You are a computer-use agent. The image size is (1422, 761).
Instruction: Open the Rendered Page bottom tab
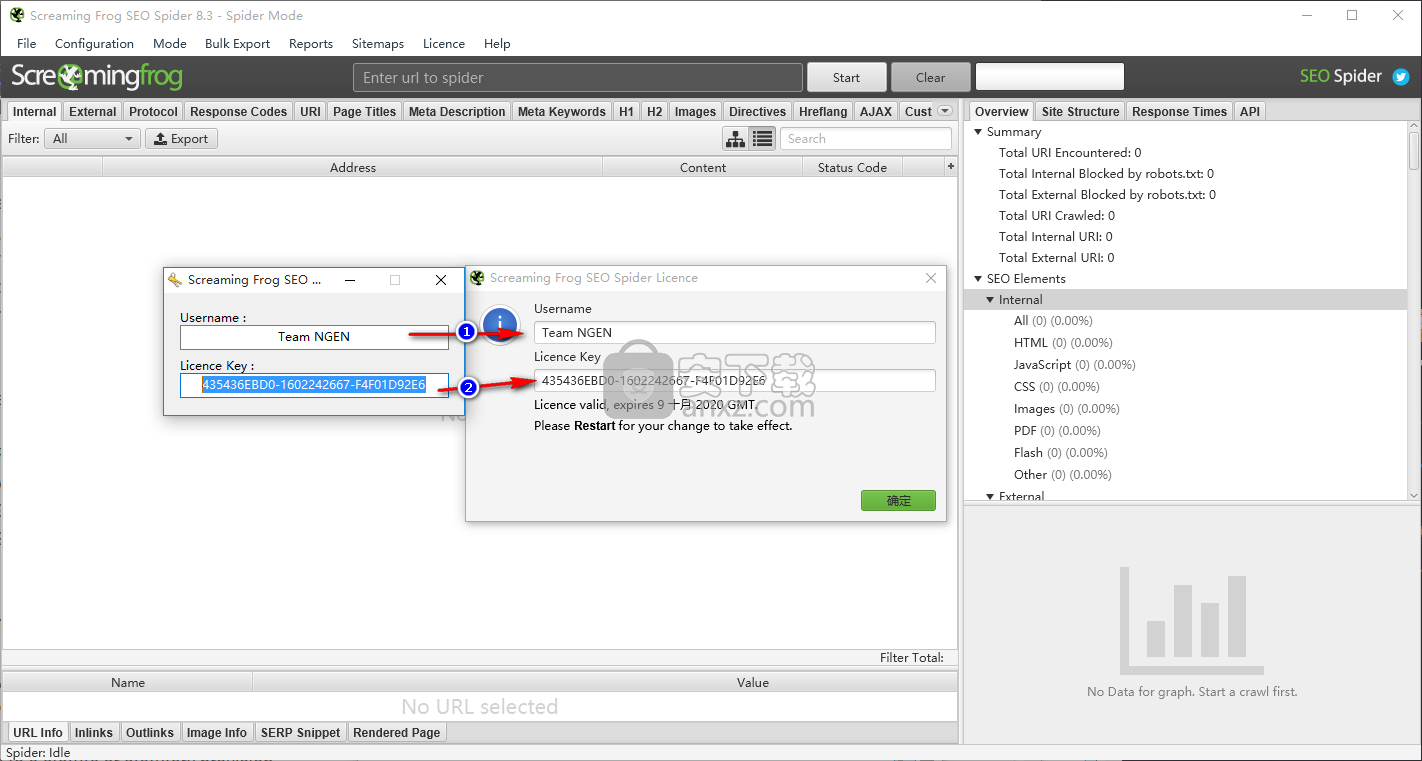click(x=396, y=733)
